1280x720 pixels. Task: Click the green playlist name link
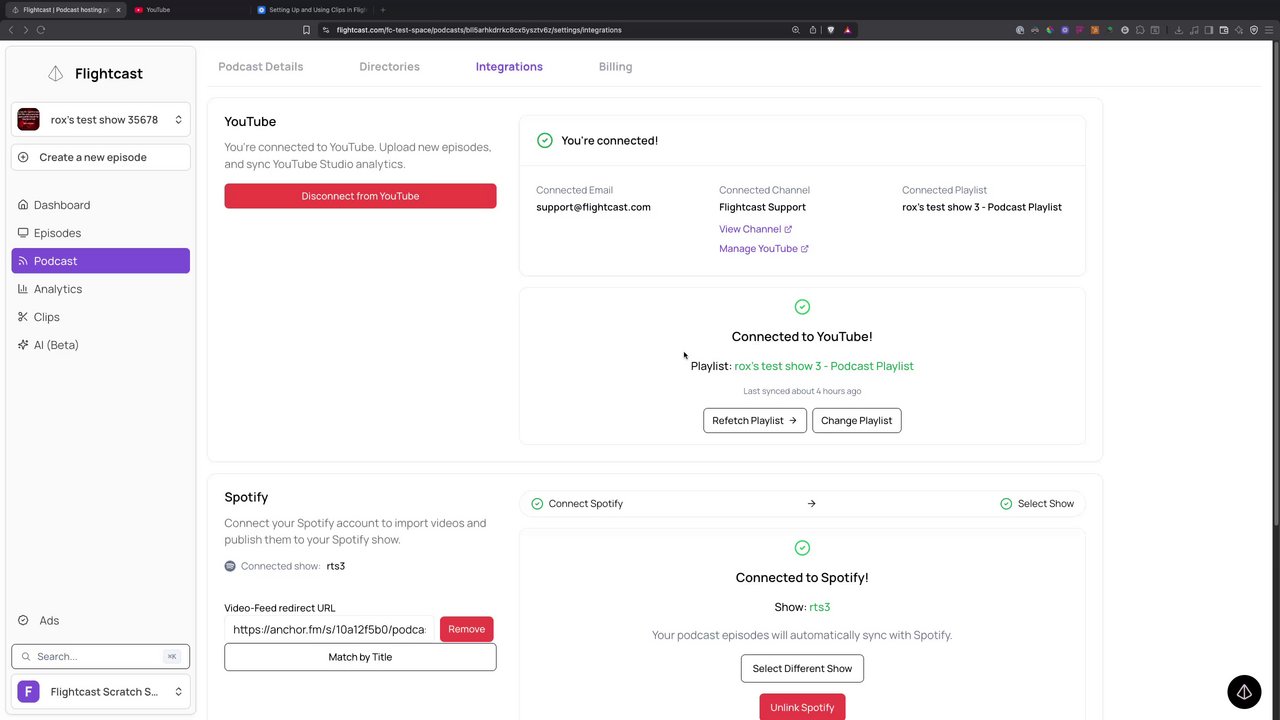coord(824,366)
